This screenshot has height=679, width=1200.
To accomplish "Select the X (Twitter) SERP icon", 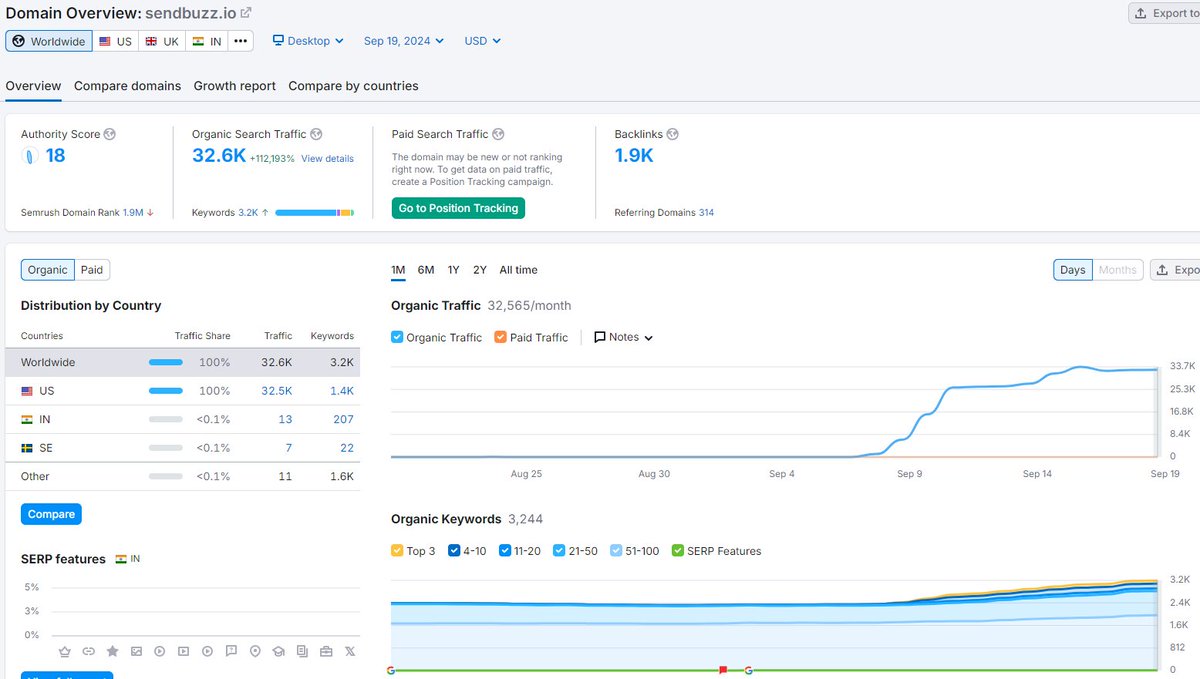I will (x=350, y=651).
